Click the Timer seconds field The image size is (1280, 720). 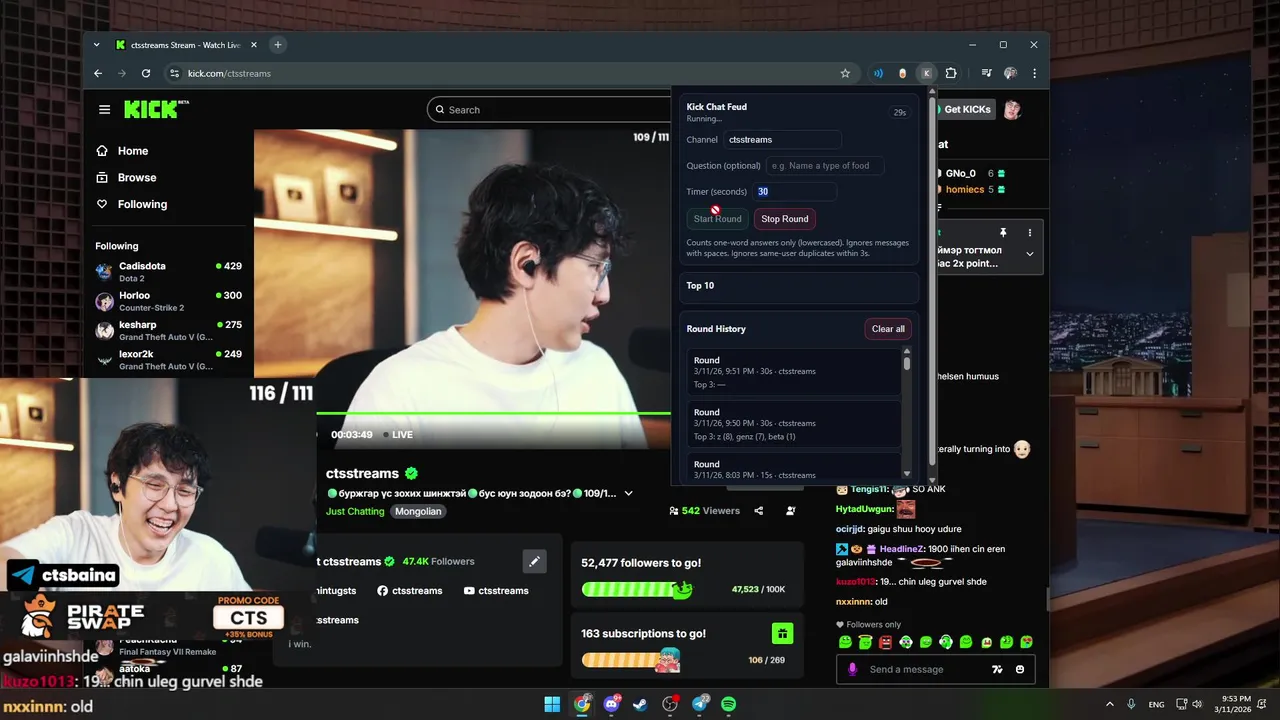[794, 192]
